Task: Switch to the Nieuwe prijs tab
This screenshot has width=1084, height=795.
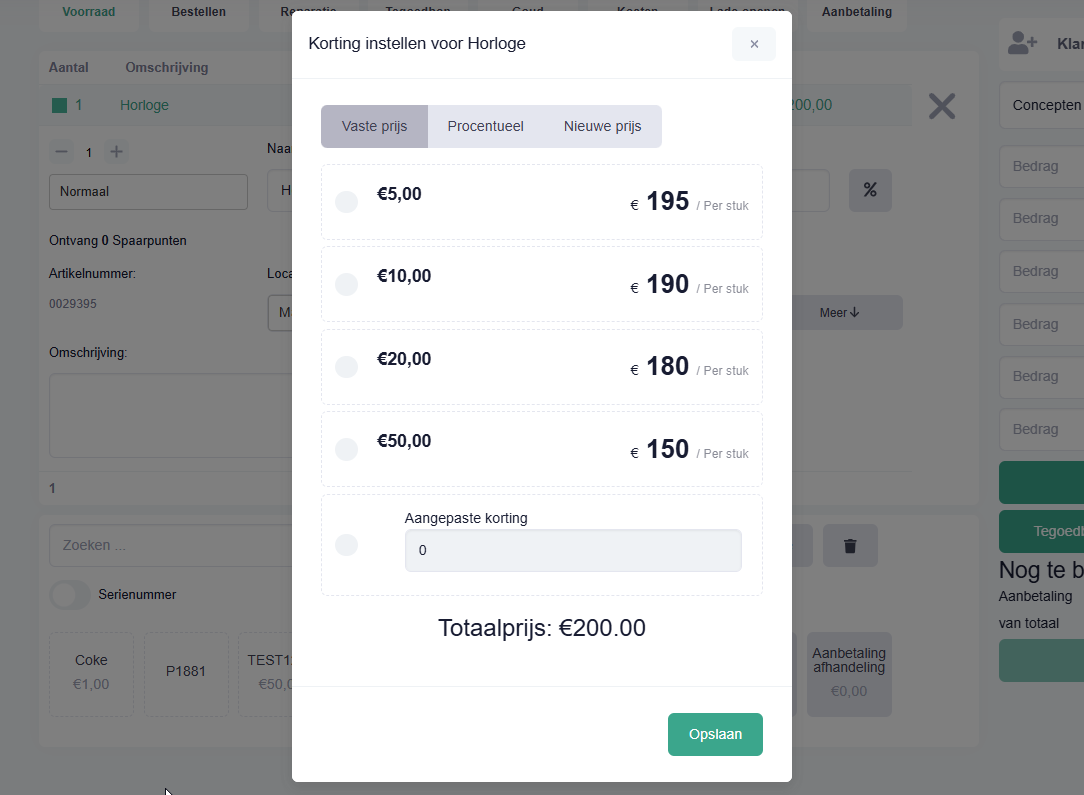Action: point(602,126)
